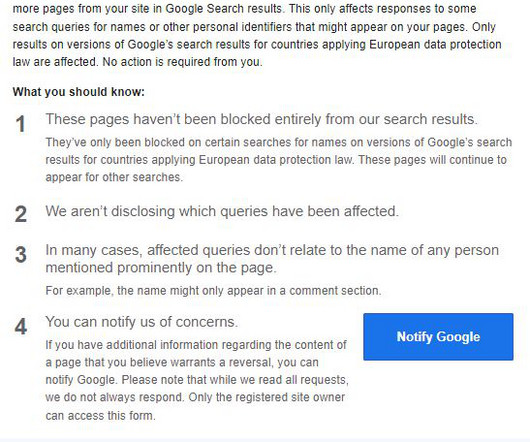
Task: Click the large number 2 list marker
Action: [21, 214]
